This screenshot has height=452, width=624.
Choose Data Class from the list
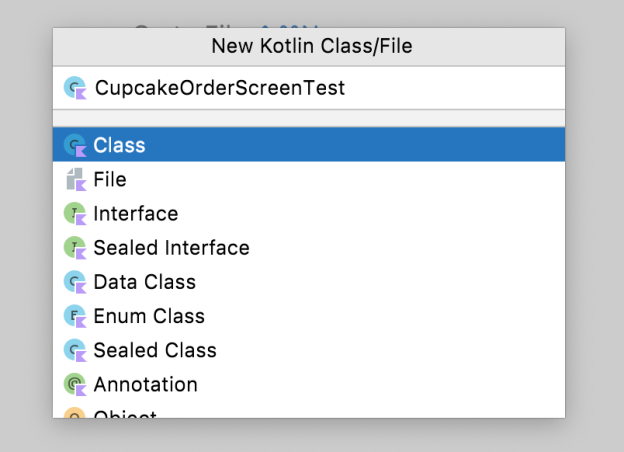(x=145, y=282)
